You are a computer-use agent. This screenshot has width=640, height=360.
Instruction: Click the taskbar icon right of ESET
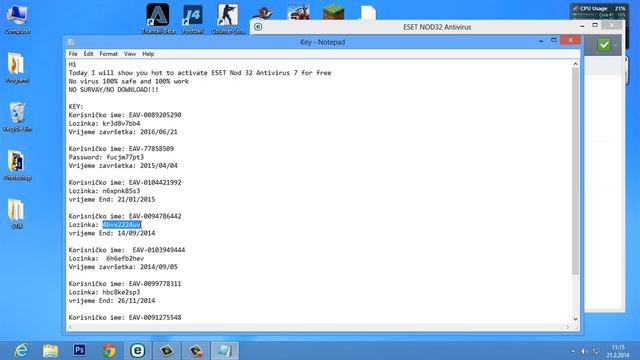(x=167, y=351)
